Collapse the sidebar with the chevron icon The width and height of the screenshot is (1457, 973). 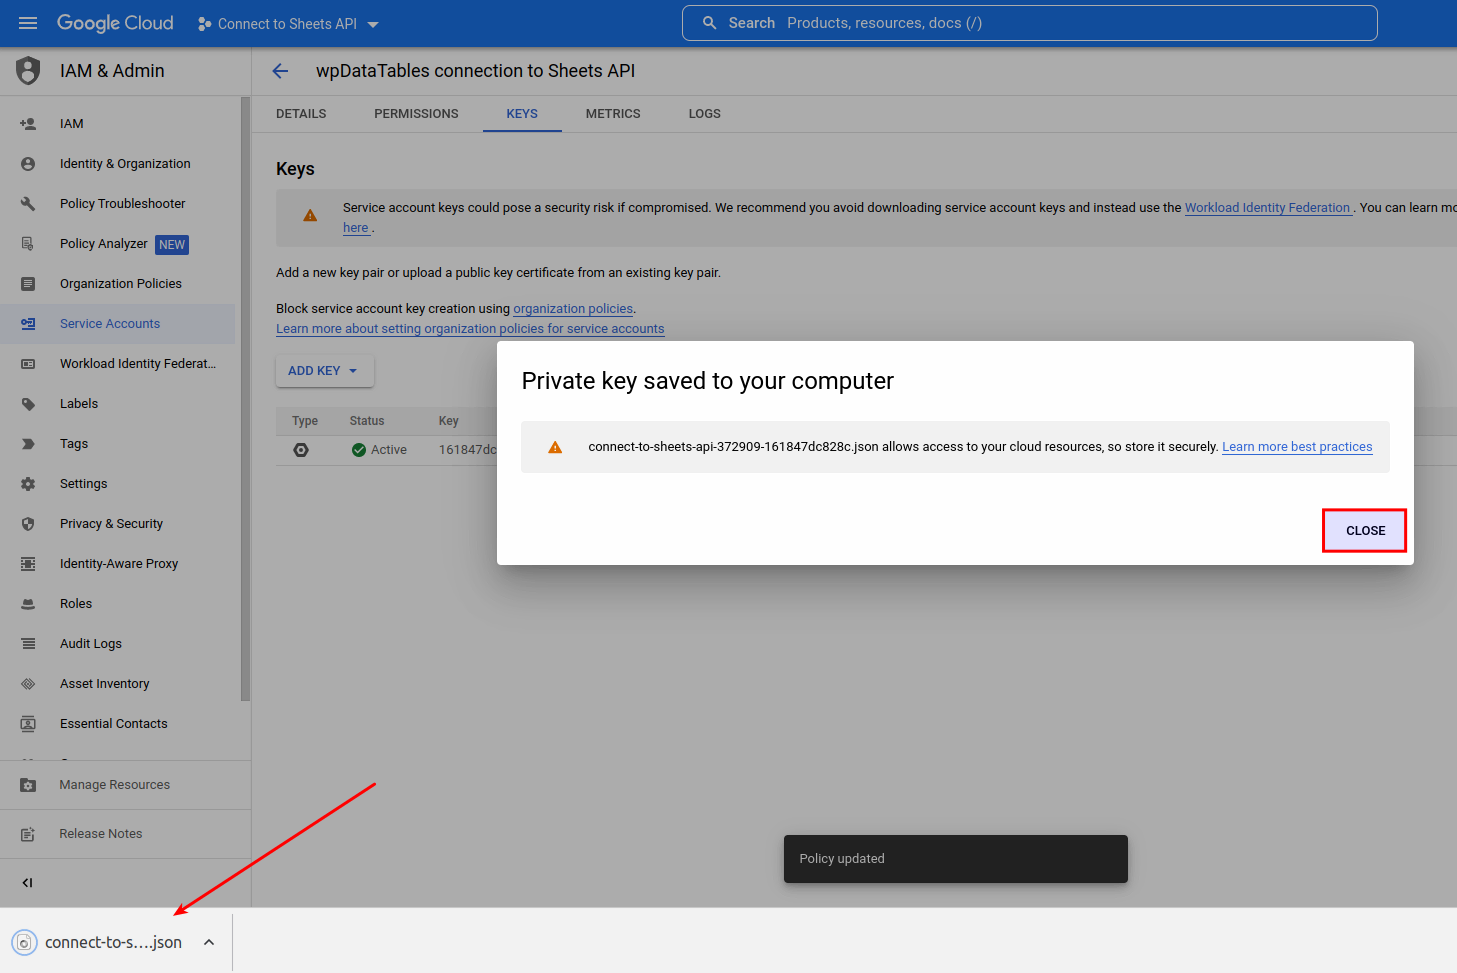pos(27,882)
